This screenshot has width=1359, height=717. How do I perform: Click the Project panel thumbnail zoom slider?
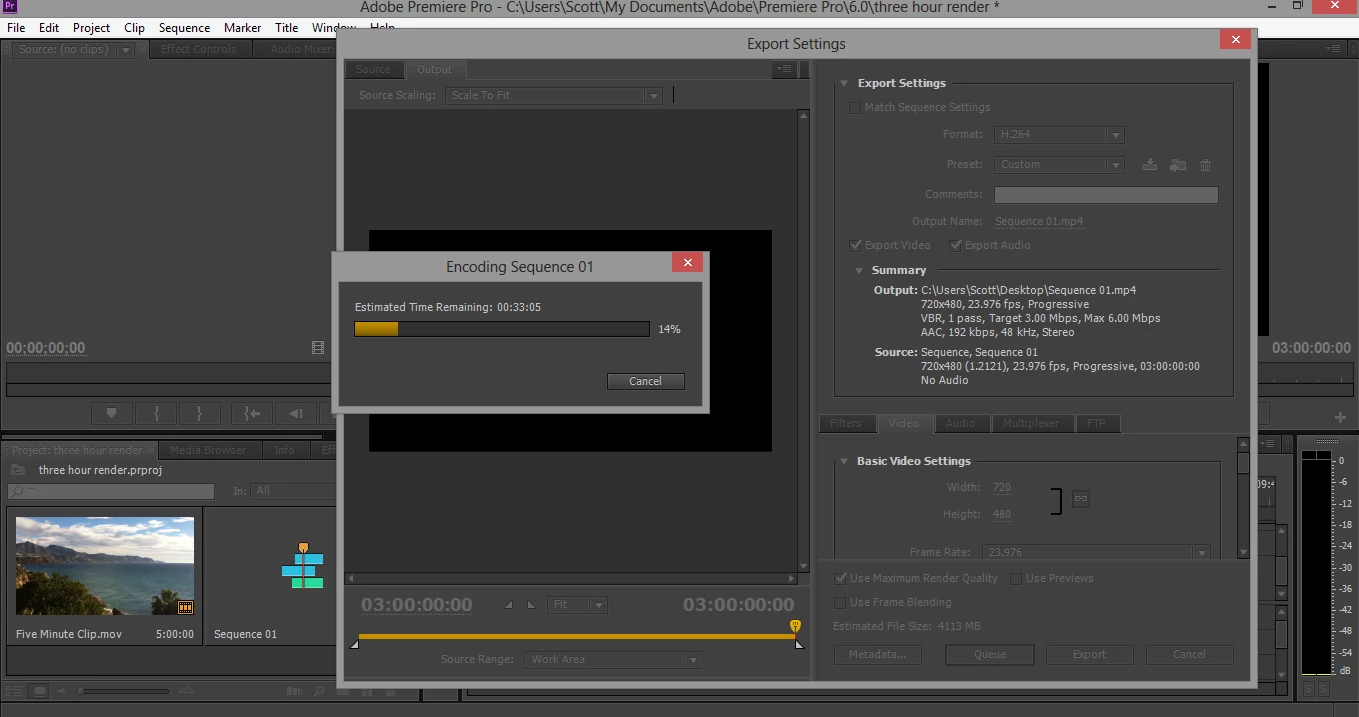click(x=82, y=691)
